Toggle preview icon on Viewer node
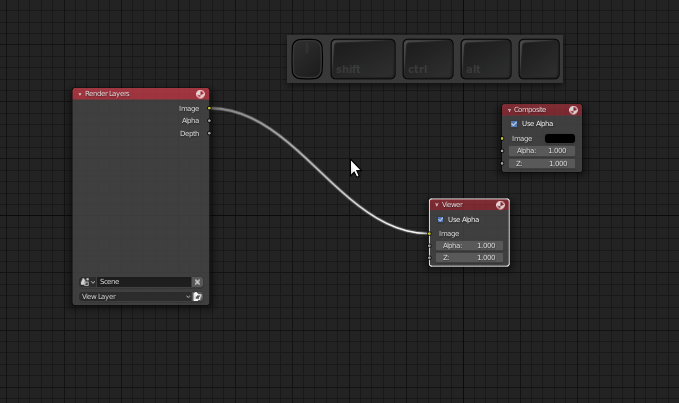Screen dimensions: 679x403 [501, 205]
